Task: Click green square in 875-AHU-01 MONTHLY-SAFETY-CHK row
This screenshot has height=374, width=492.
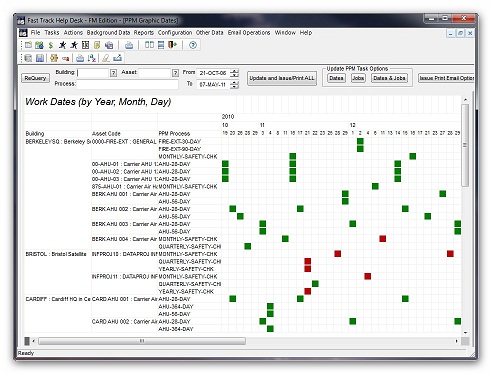Action: (x=375, y=186)
